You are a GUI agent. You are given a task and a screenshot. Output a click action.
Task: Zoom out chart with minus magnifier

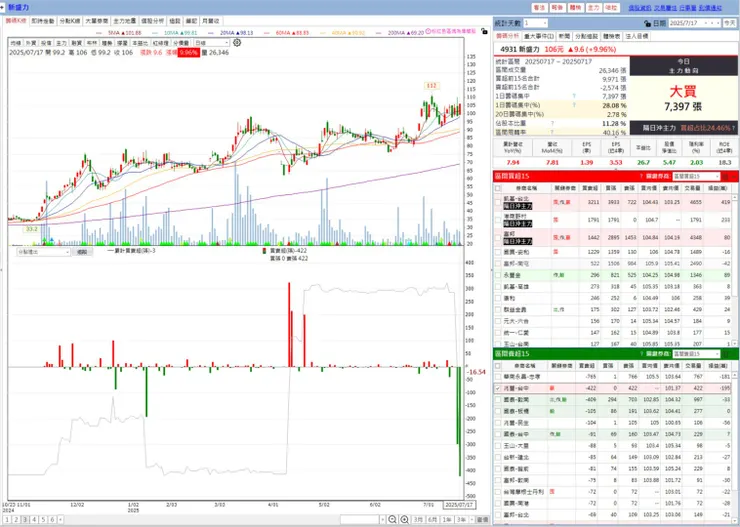point(392,519)
